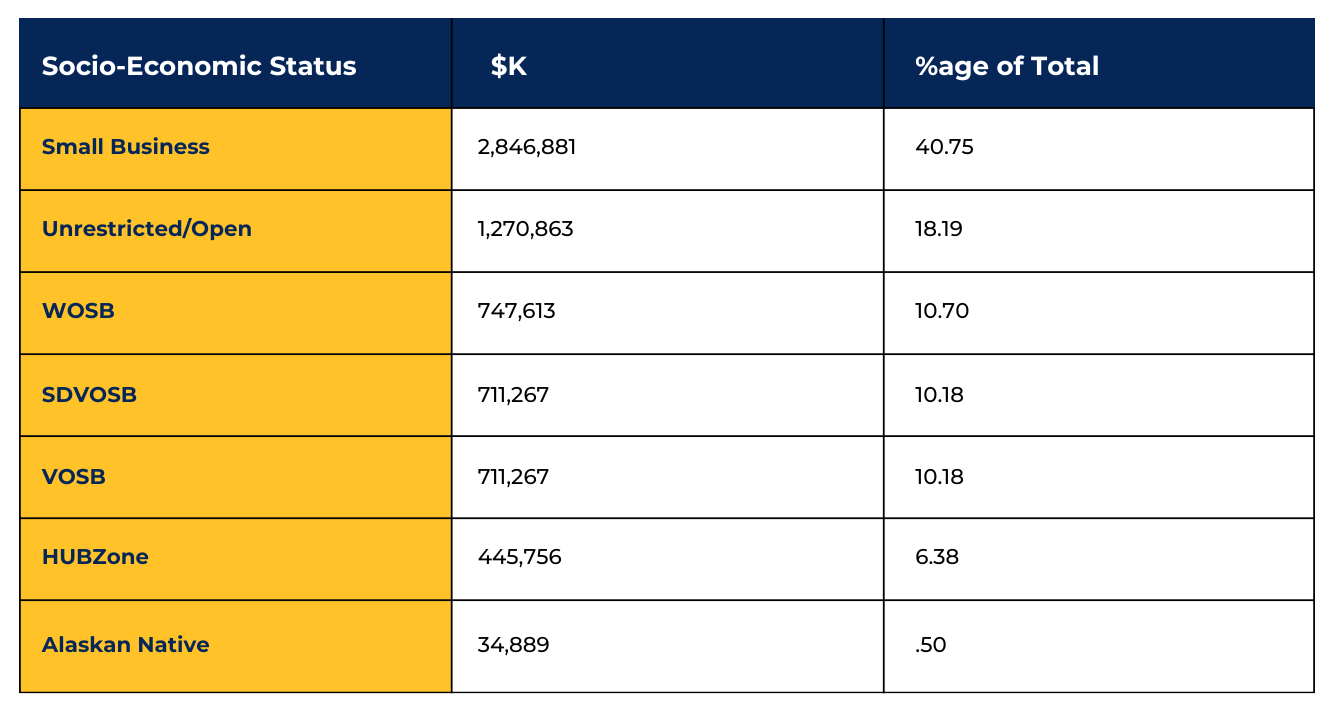Screen dimensions: 1334x714
Task: Click the 34,889 value cell
Action: pyautogui.click(x=514, y=645)
